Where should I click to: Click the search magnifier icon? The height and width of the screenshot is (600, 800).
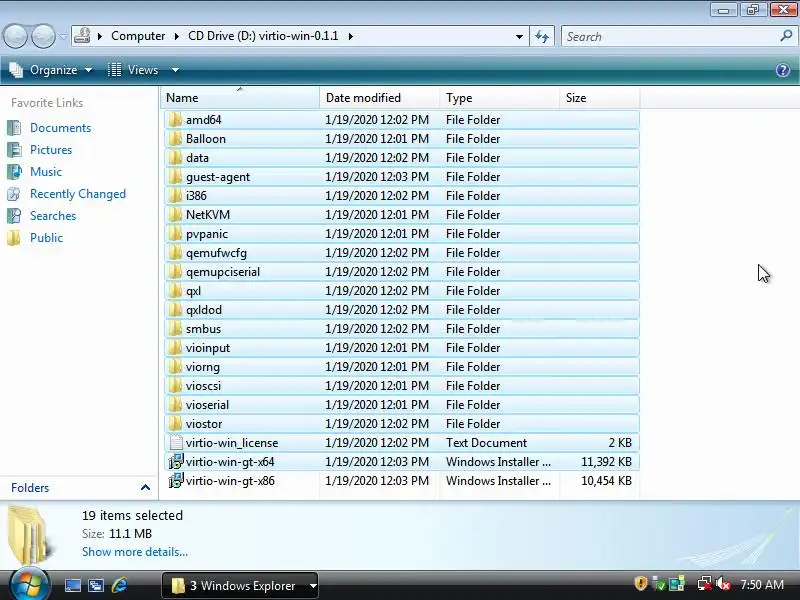tap(786, 36)
